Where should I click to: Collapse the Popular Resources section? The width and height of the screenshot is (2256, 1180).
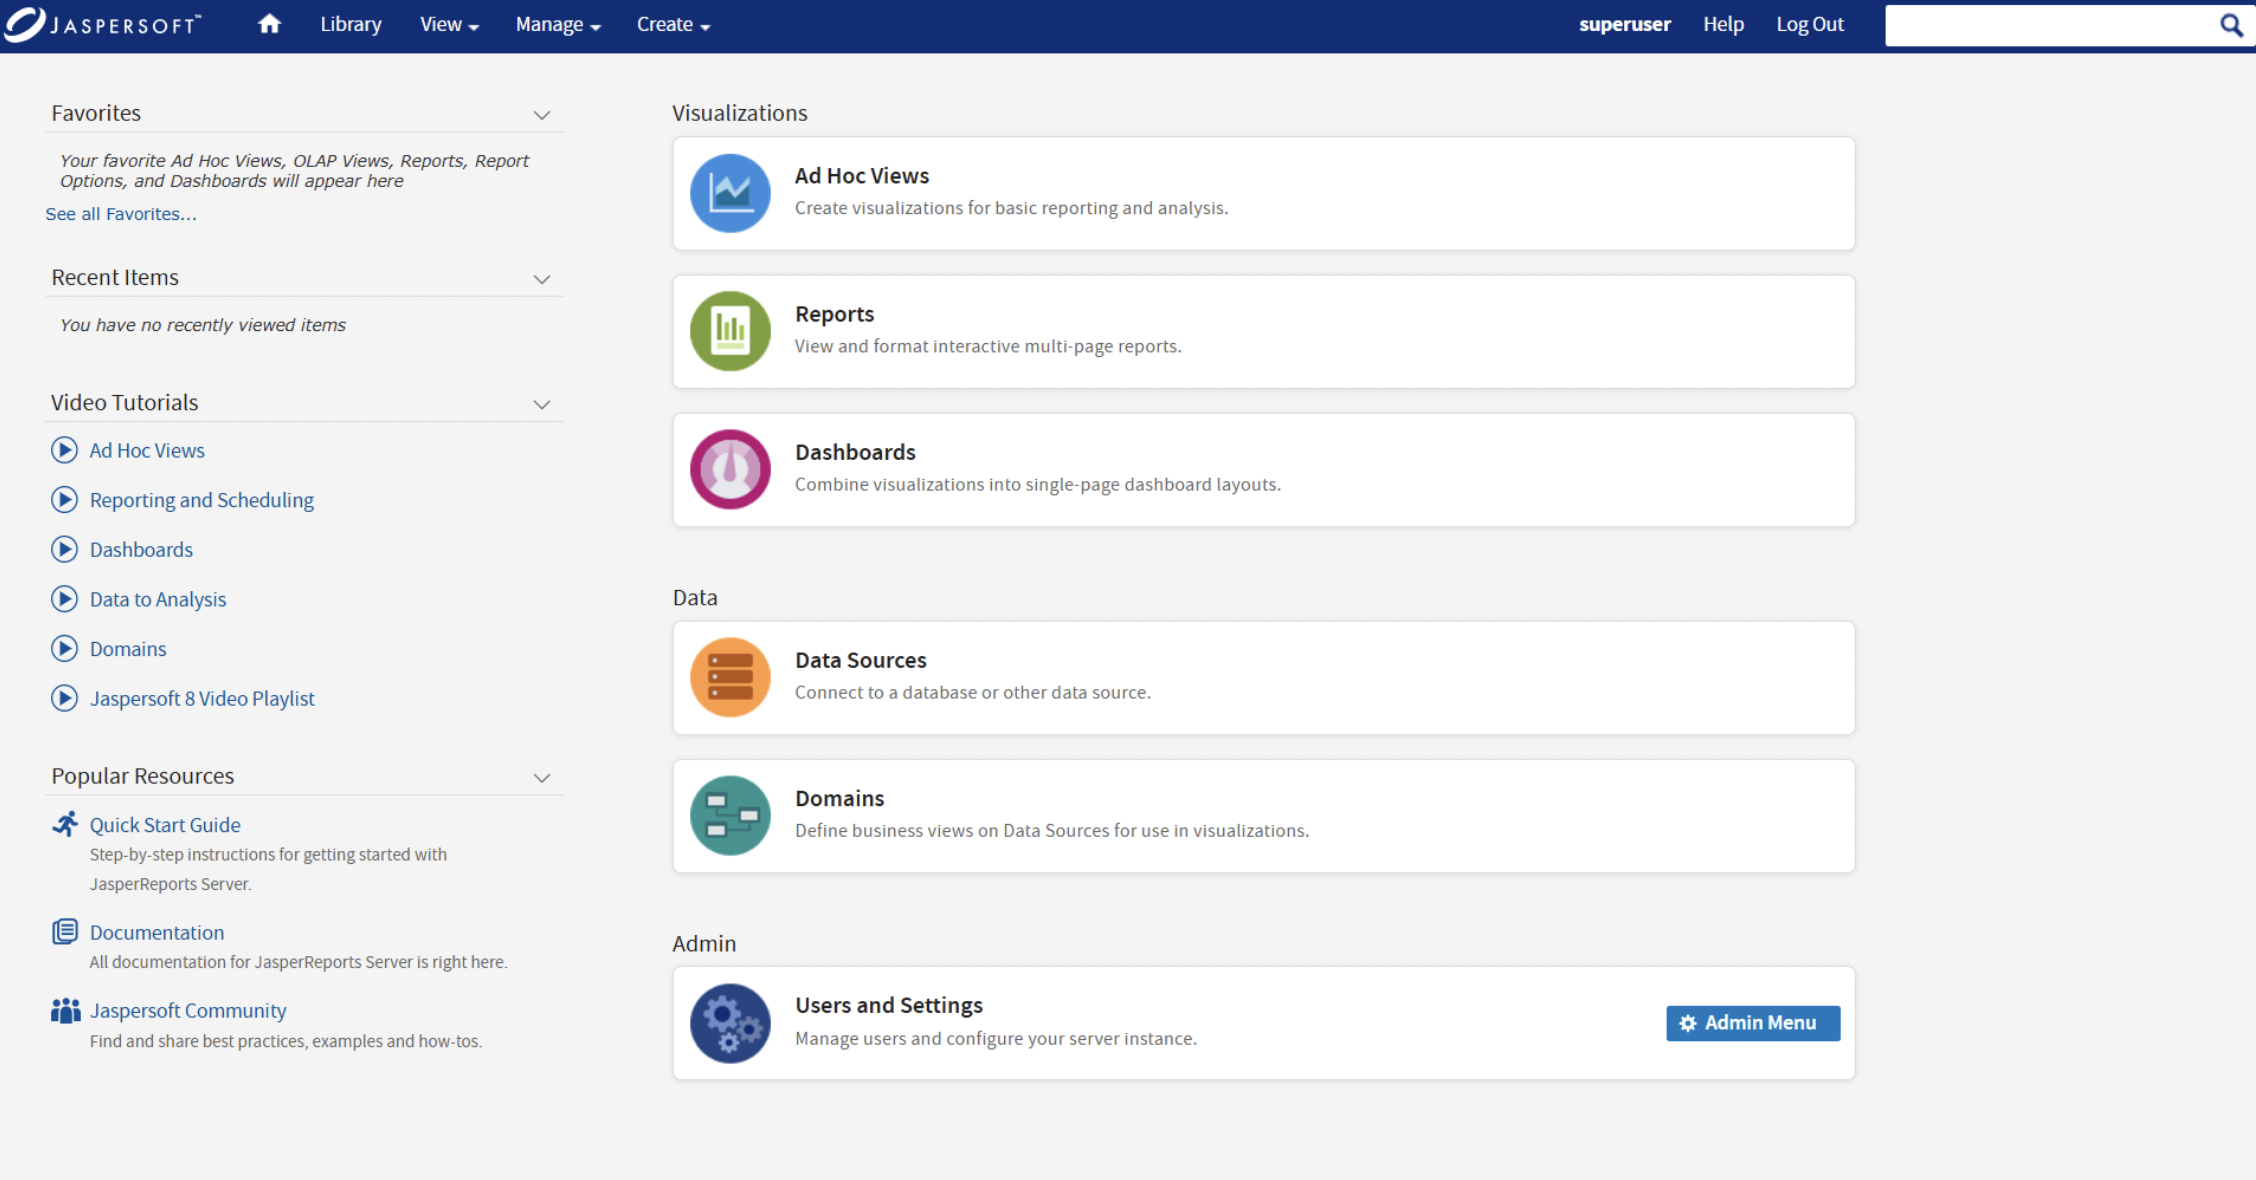tap(542, 778)
